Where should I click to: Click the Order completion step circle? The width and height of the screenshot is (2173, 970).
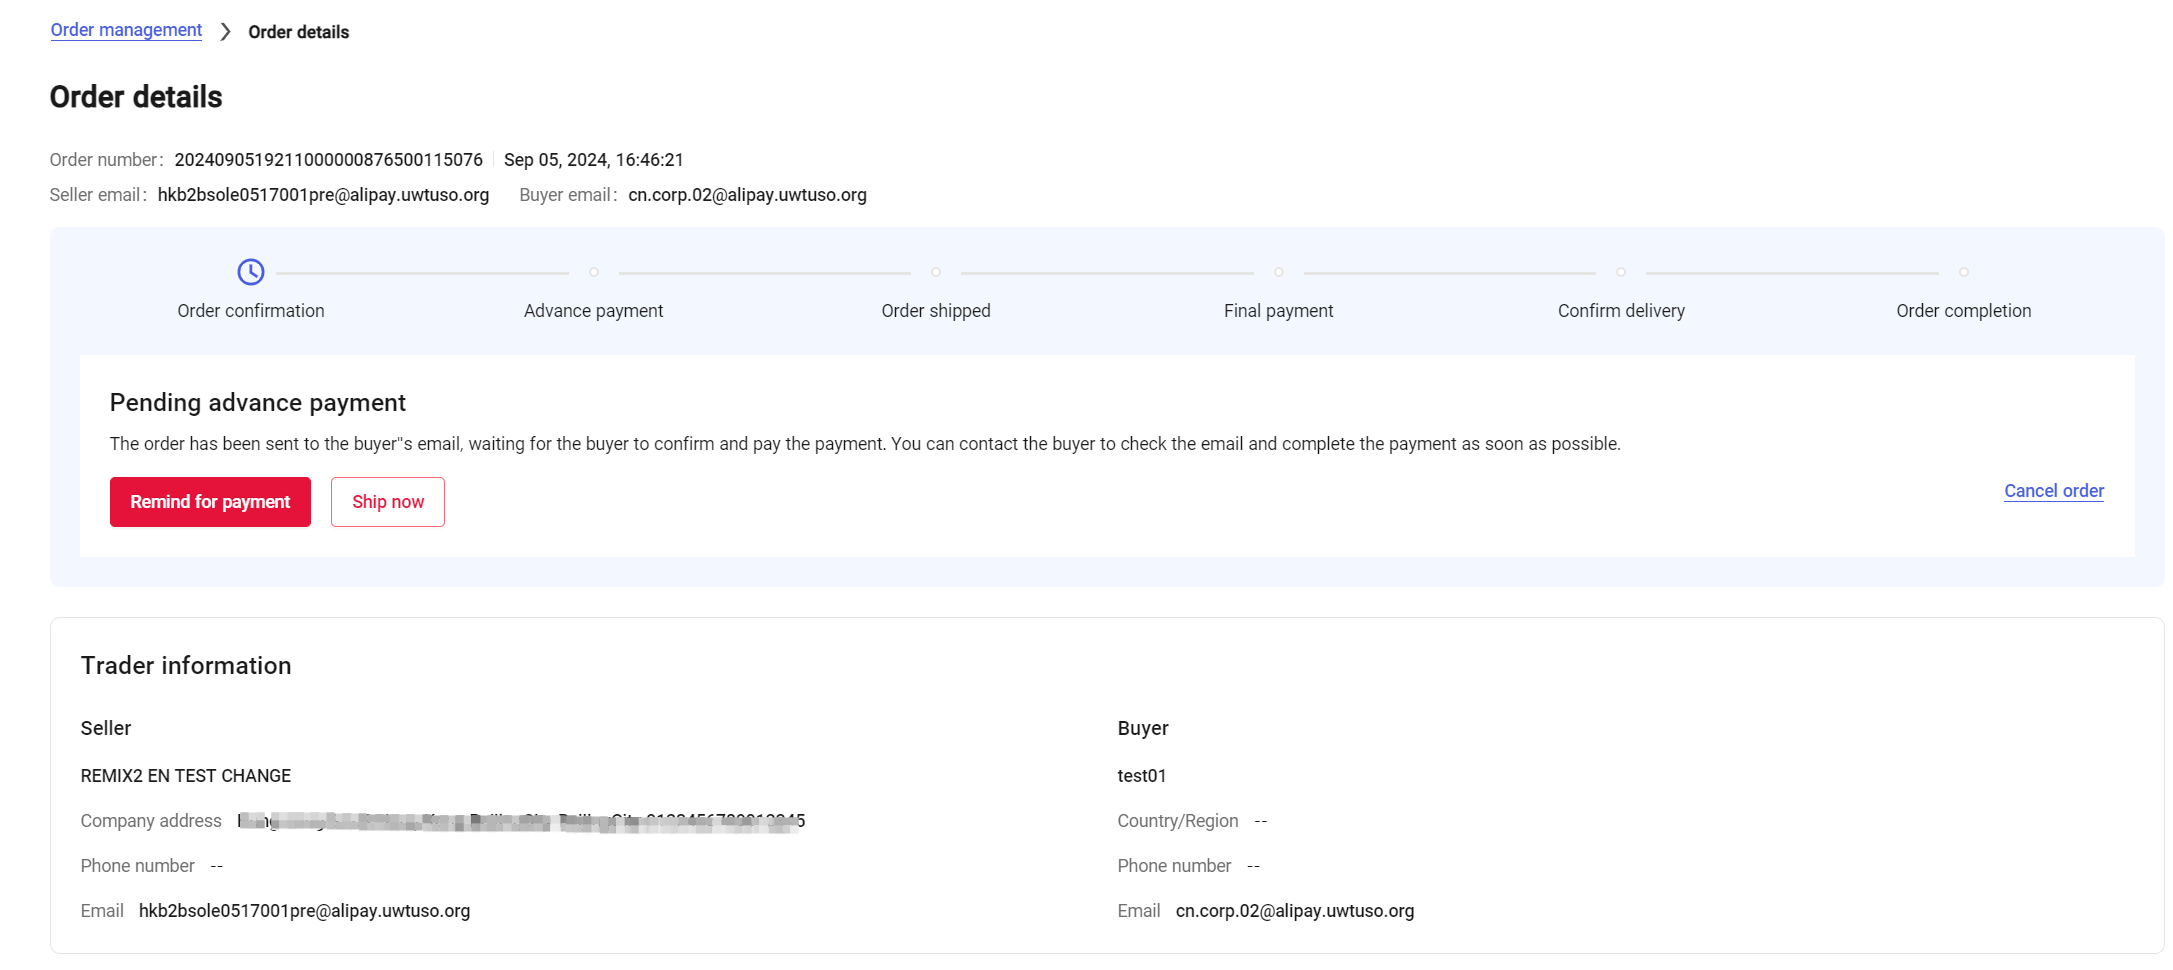[1964, 272]
